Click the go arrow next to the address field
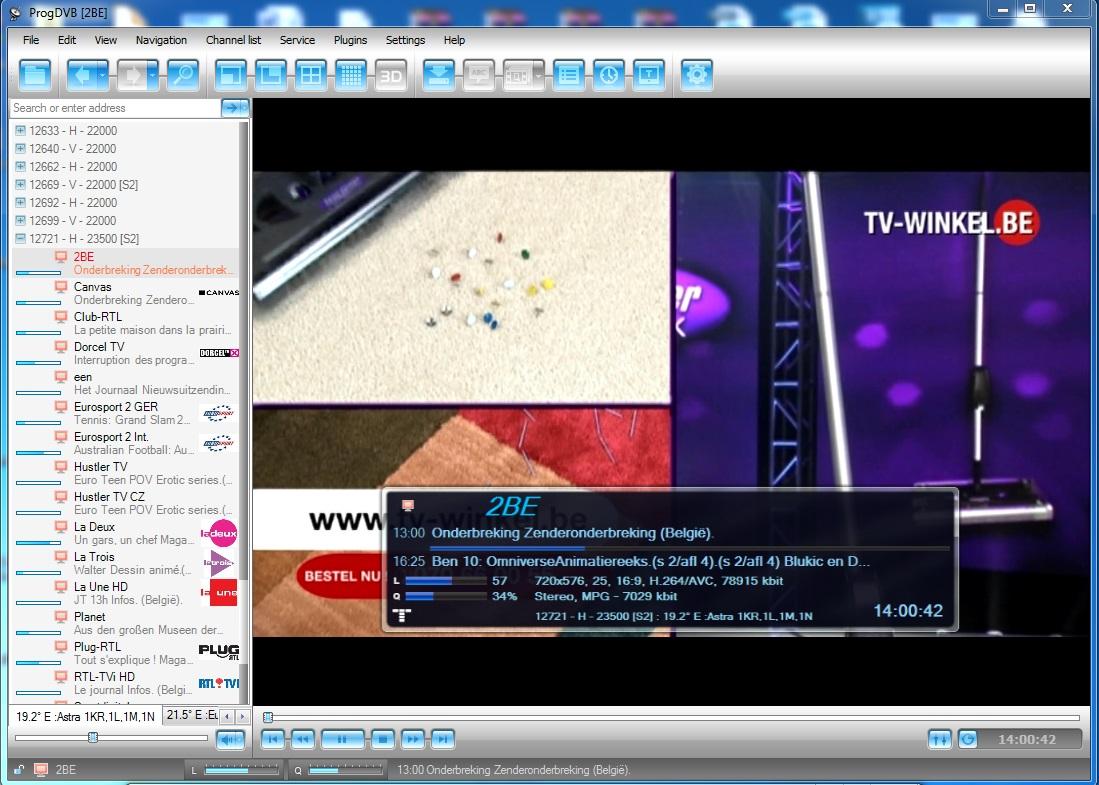Image resolution: width=1099 pixels, height=785 pixels. tap(235, 108)
